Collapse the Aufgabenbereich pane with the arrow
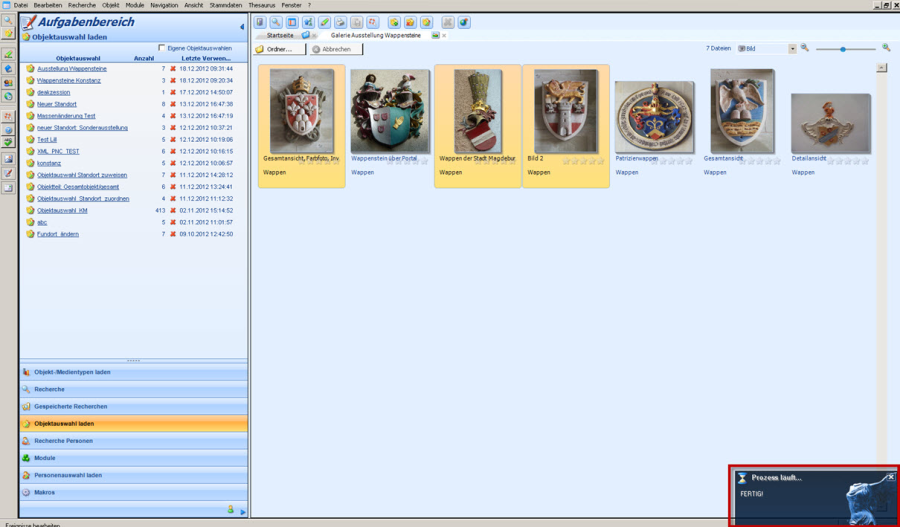 point(242,26)
